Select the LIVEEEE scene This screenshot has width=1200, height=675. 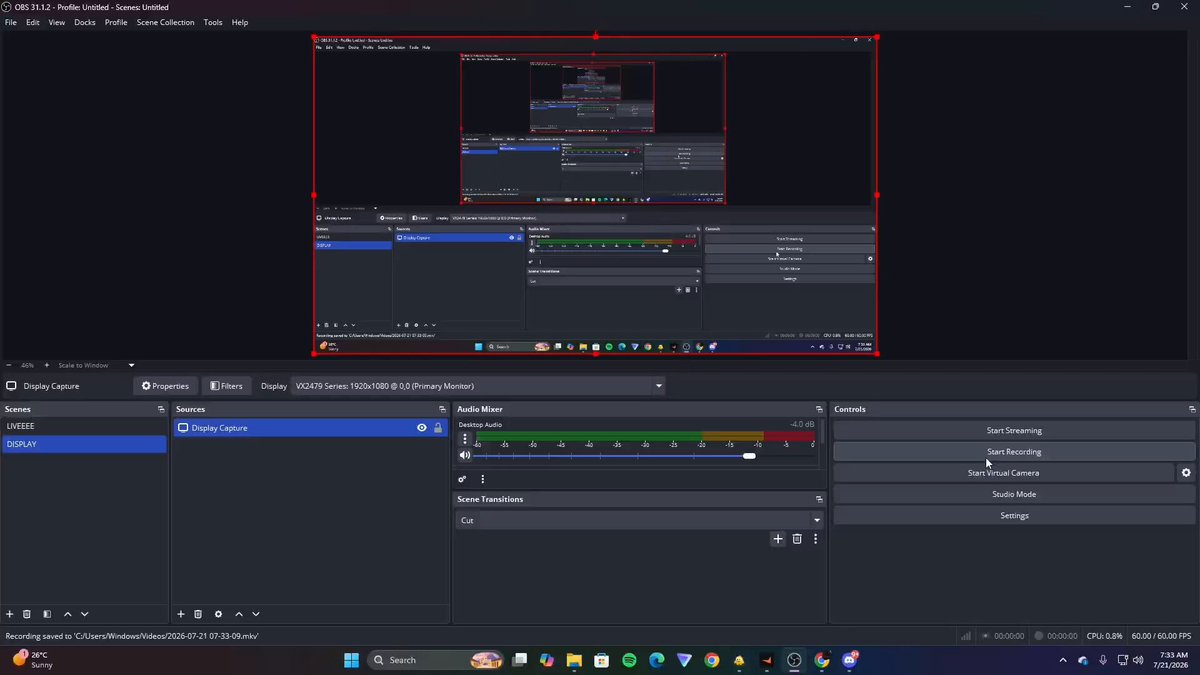click(x=84, y=426)
